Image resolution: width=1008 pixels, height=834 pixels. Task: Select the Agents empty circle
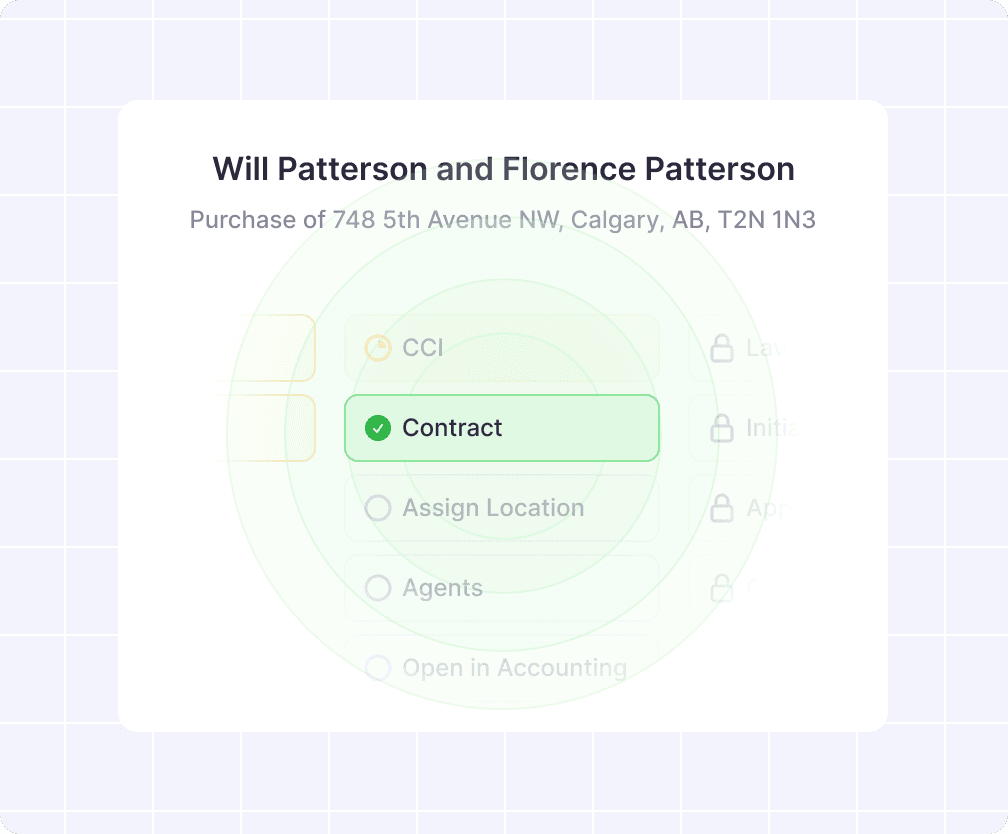pyautogui.click(x=377, y=588)
